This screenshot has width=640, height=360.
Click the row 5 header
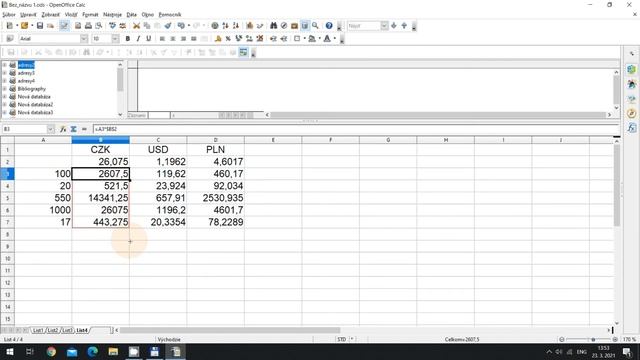[7, 198]
